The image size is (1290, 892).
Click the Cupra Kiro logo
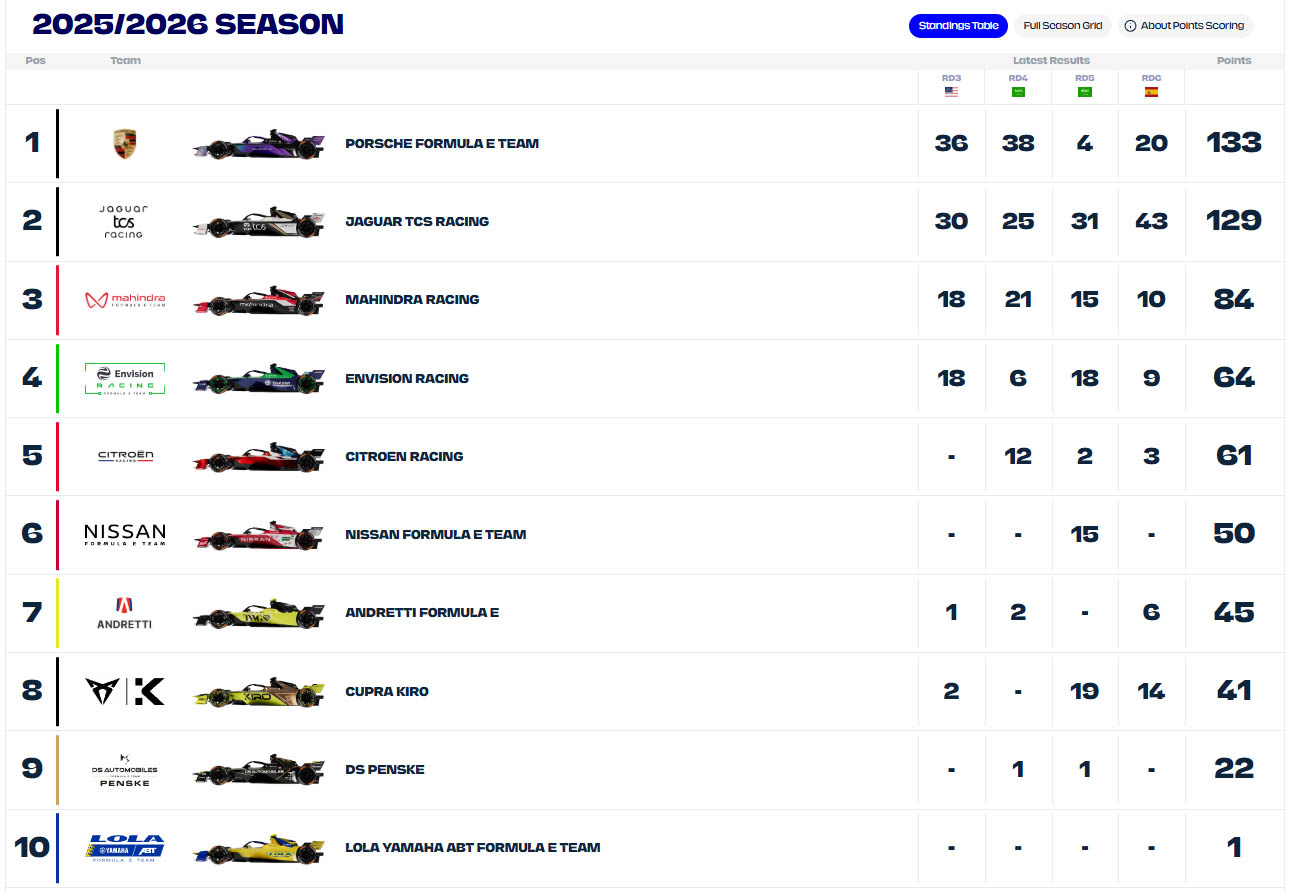(x=125, y=691)
